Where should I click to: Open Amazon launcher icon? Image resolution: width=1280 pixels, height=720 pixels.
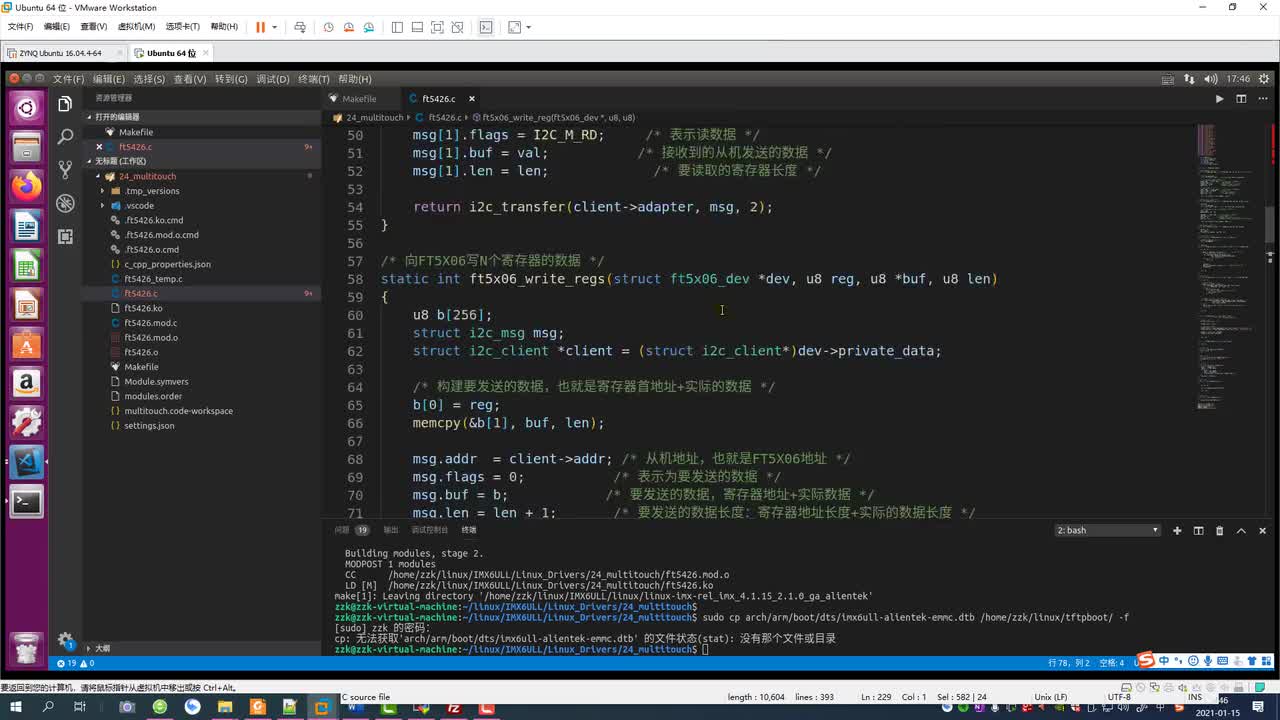click(x=26, y=383)
